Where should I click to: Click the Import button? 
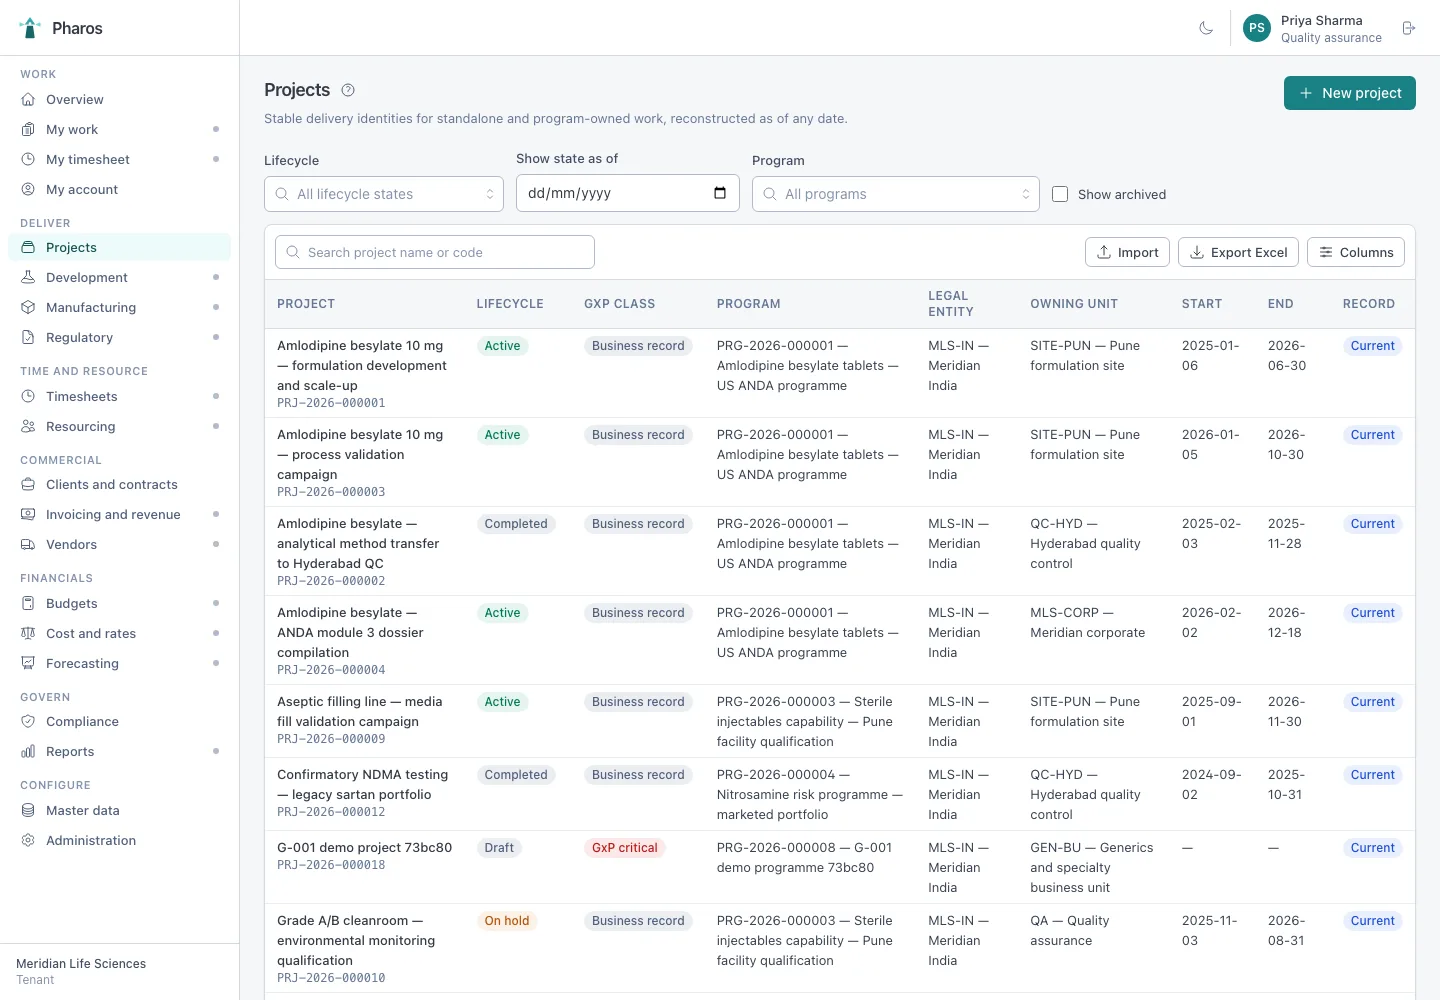(1128, 252)
